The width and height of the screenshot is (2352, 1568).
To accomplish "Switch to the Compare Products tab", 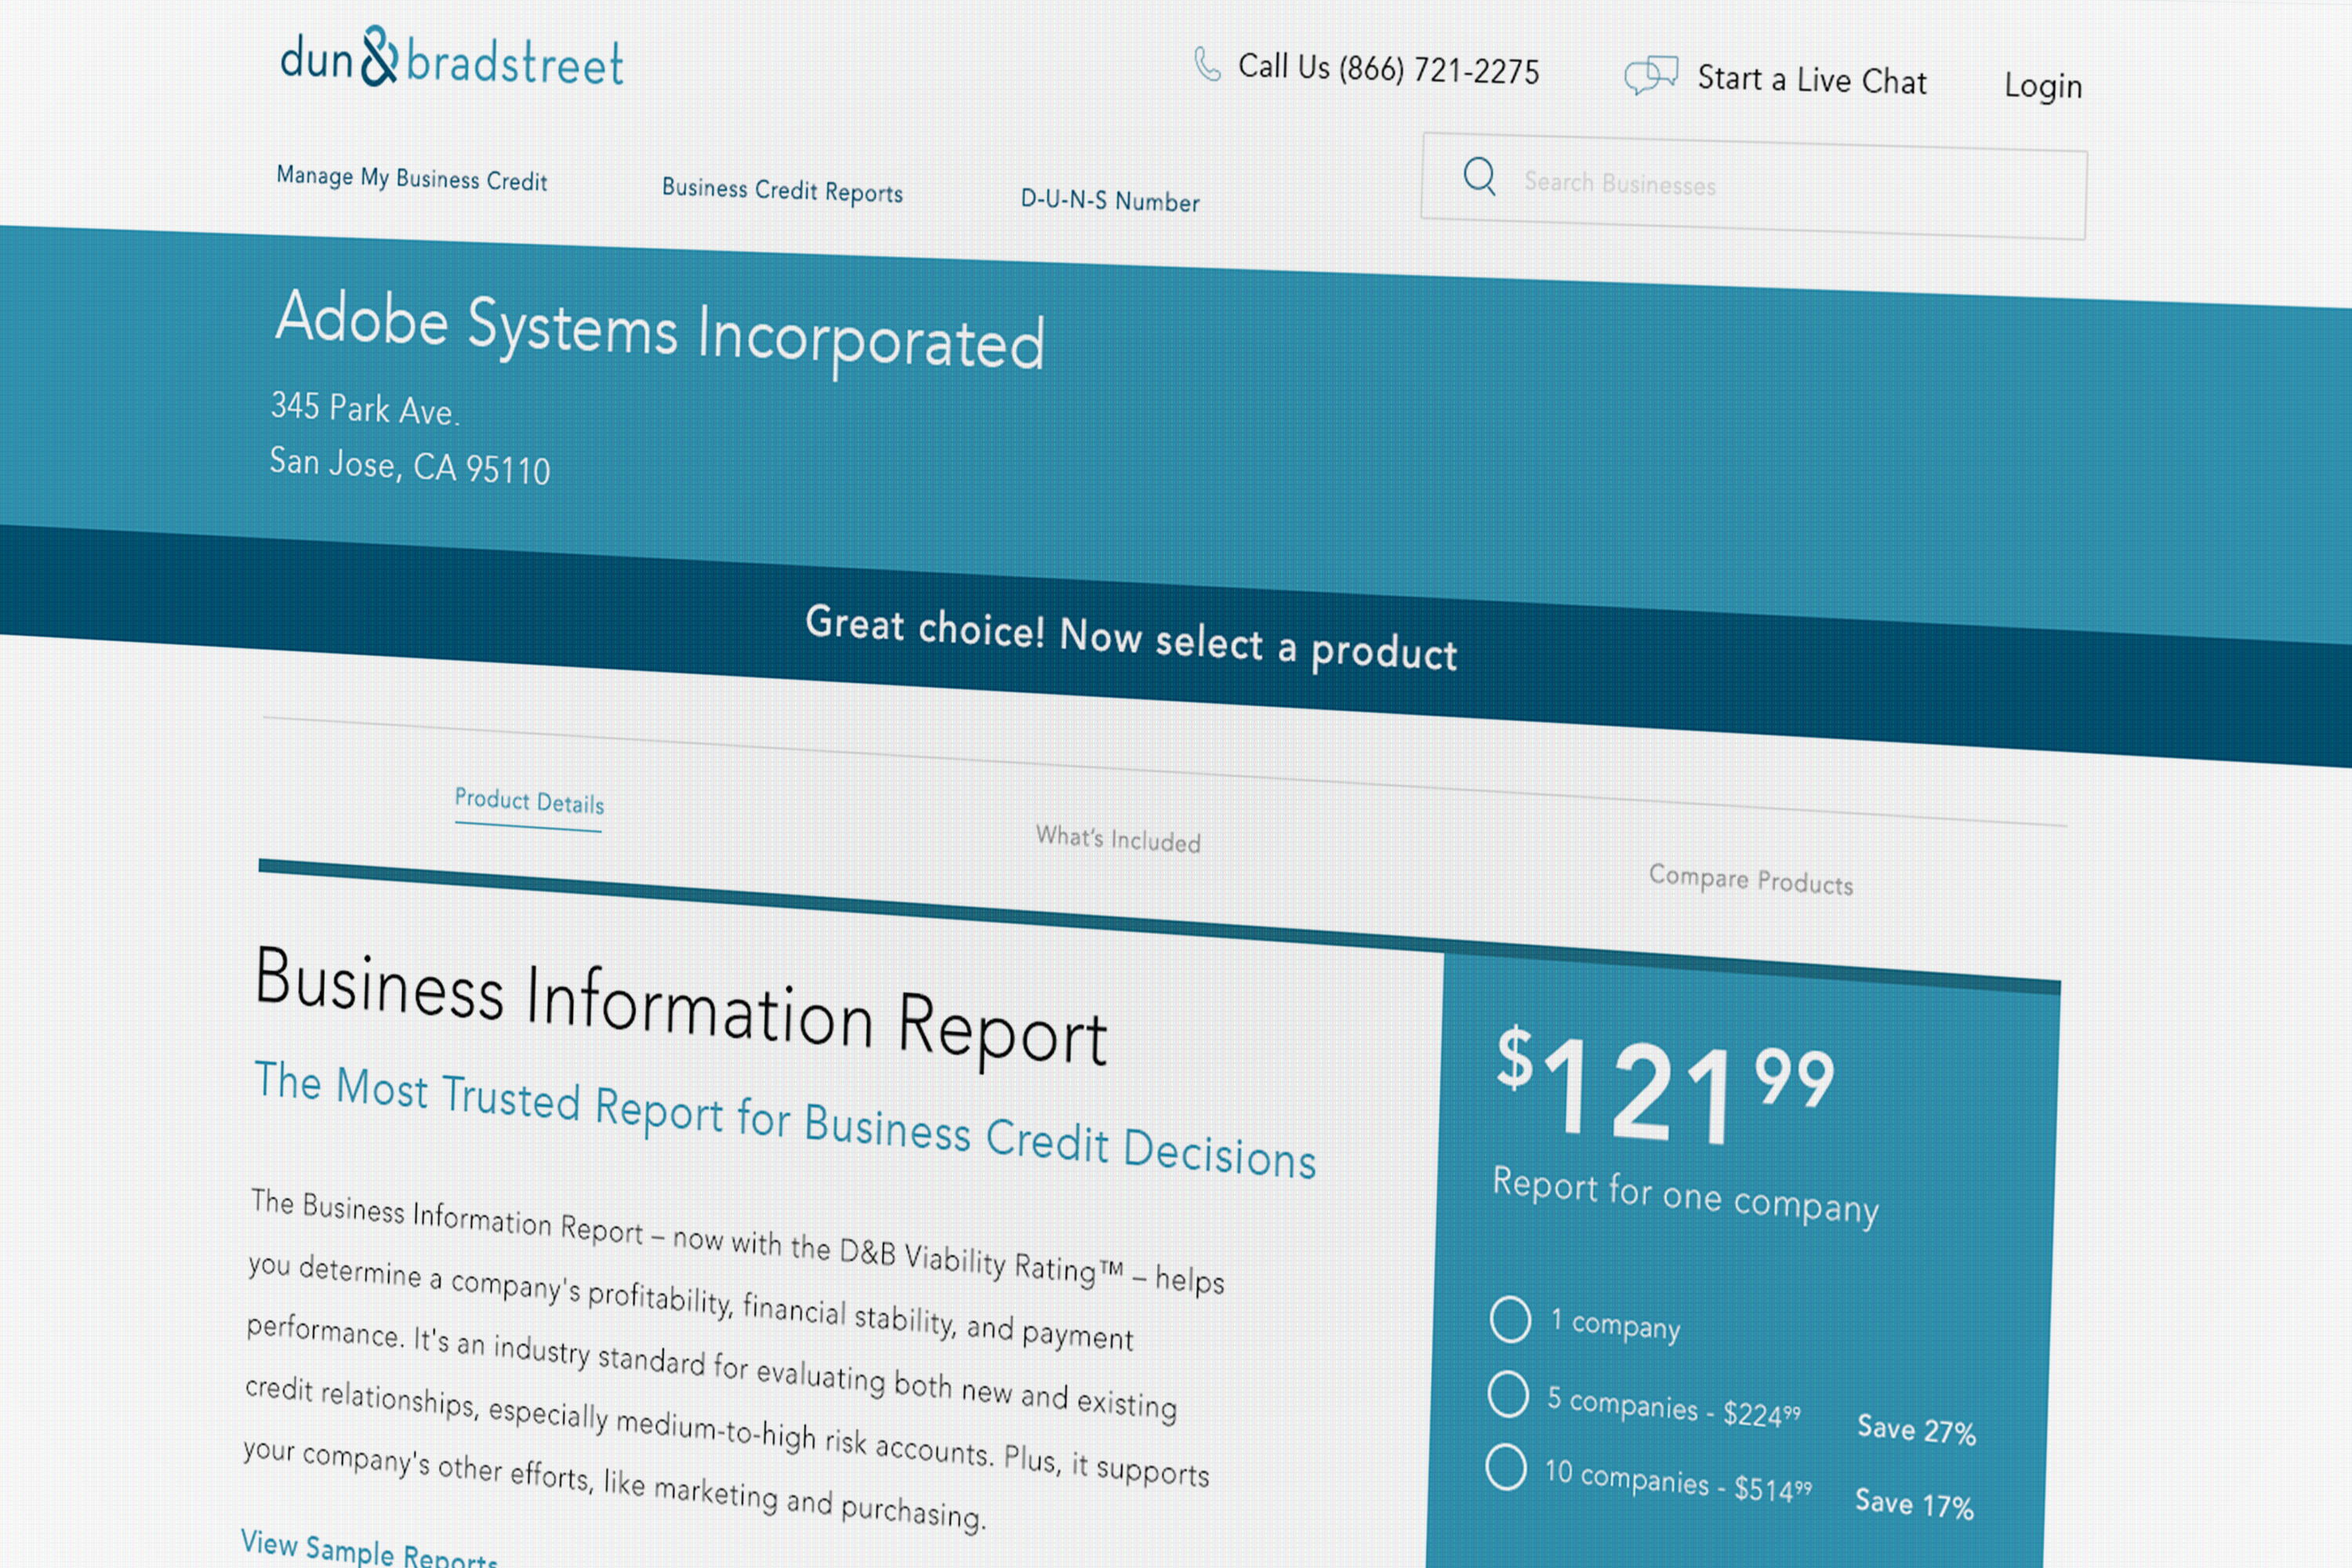I will [1751, 880].
